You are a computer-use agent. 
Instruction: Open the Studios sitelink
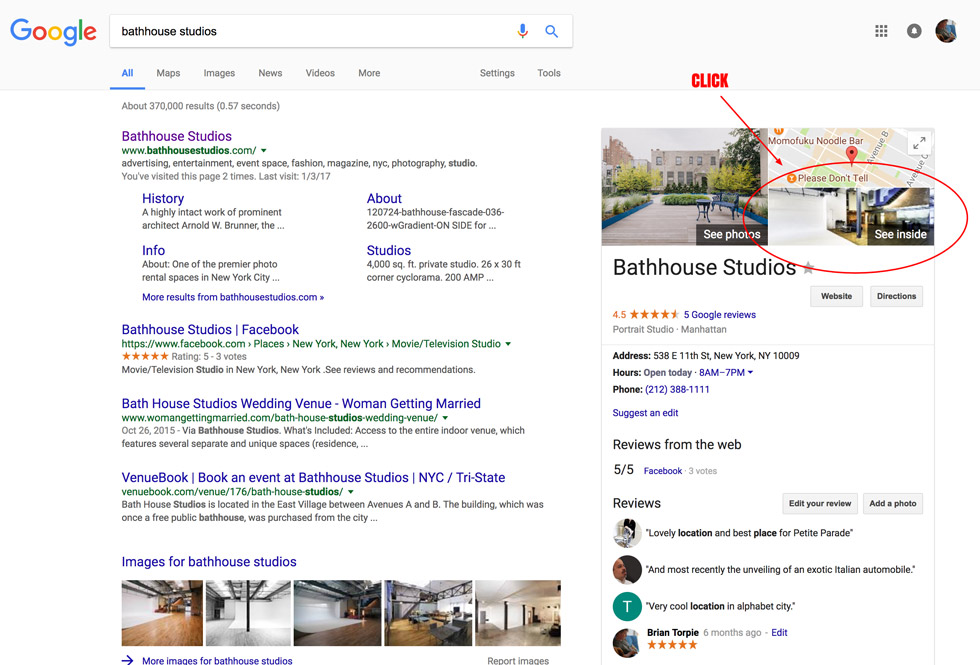pyautogui.click(x=389, y=251)
